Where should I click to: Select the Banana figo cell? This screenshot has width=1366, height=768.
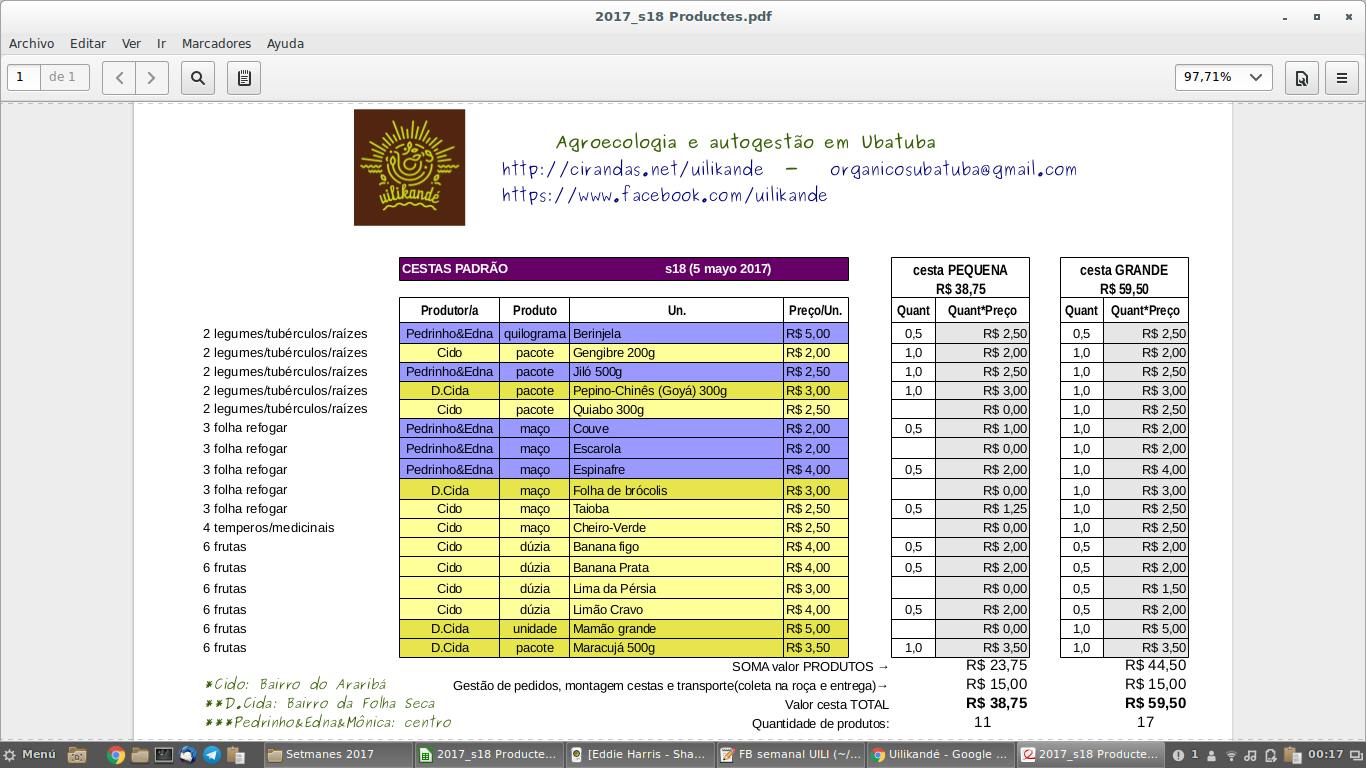(676, 547)
